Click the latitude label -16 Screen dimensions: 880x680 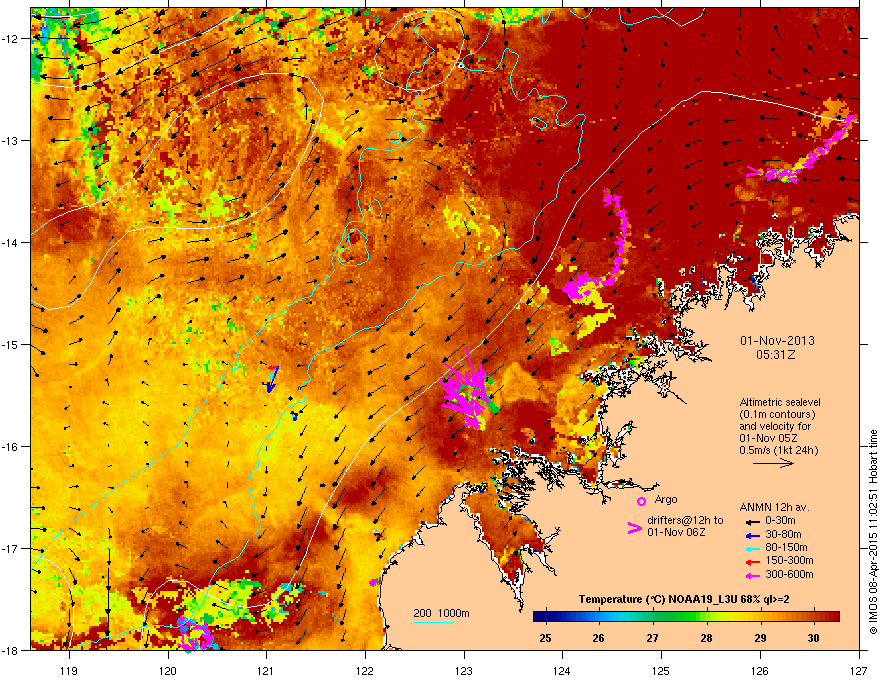click(10, 447)
